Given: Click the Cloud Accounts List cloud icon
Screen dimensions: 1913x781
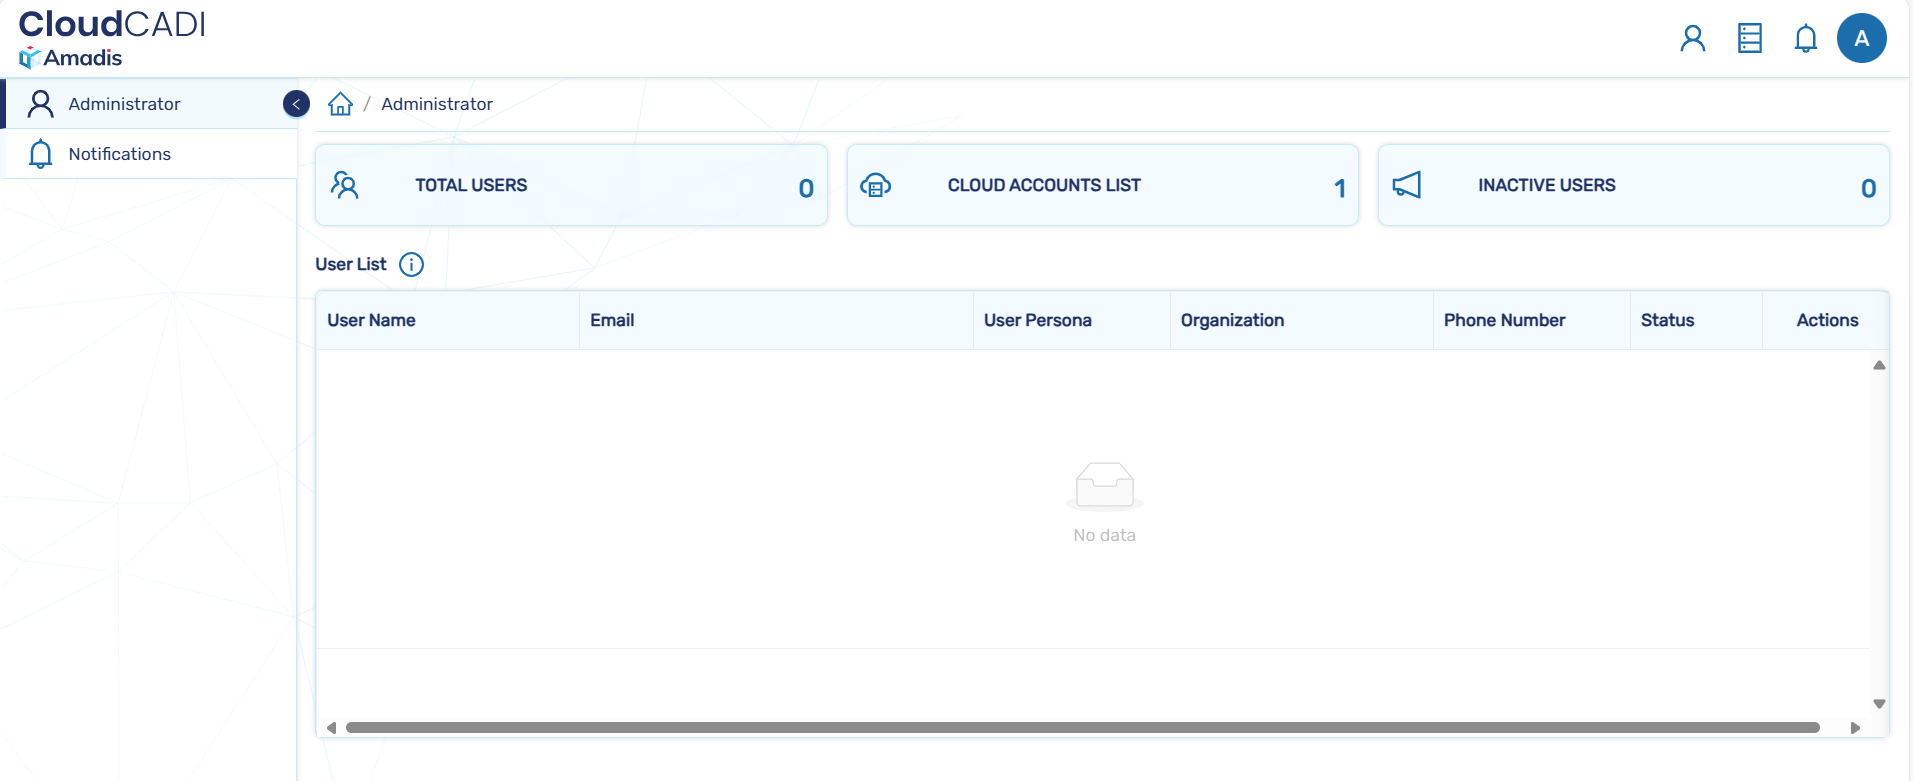Looking at the screenshot, I should [x=875, y=185].
